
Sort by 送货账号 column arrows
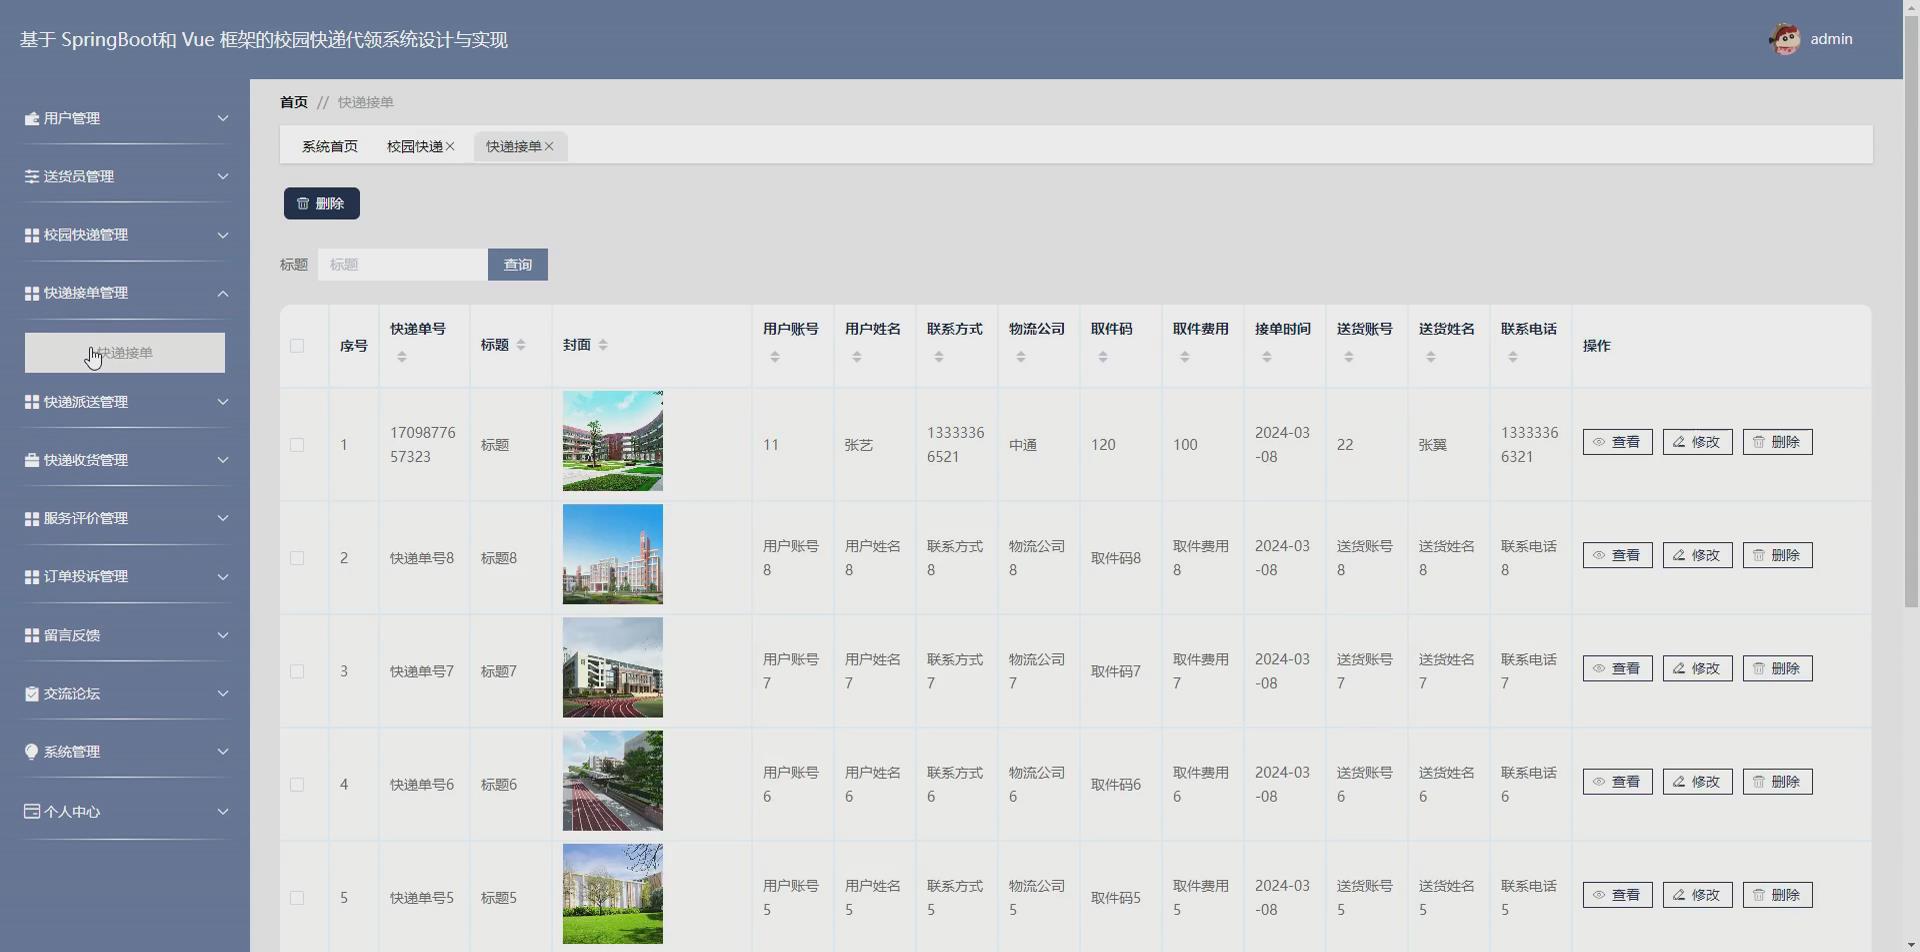click(1349, 357)
